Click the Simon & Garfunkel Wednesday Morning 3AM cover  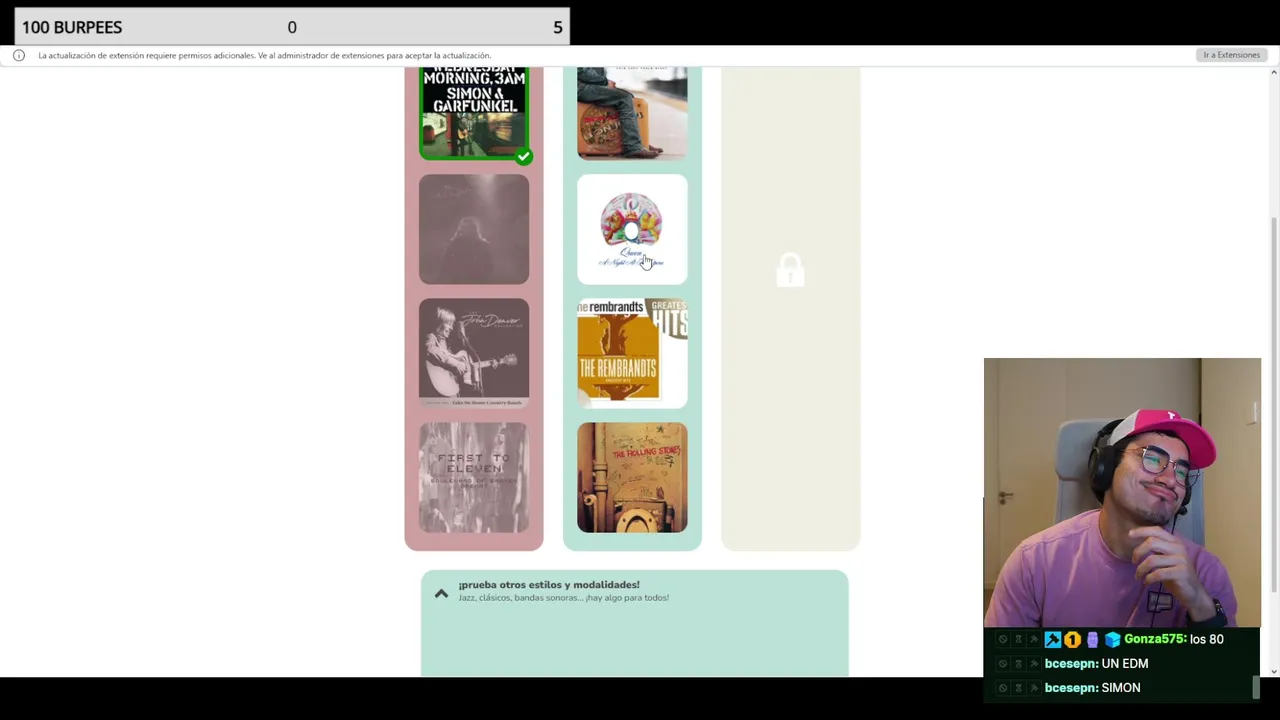474,112
